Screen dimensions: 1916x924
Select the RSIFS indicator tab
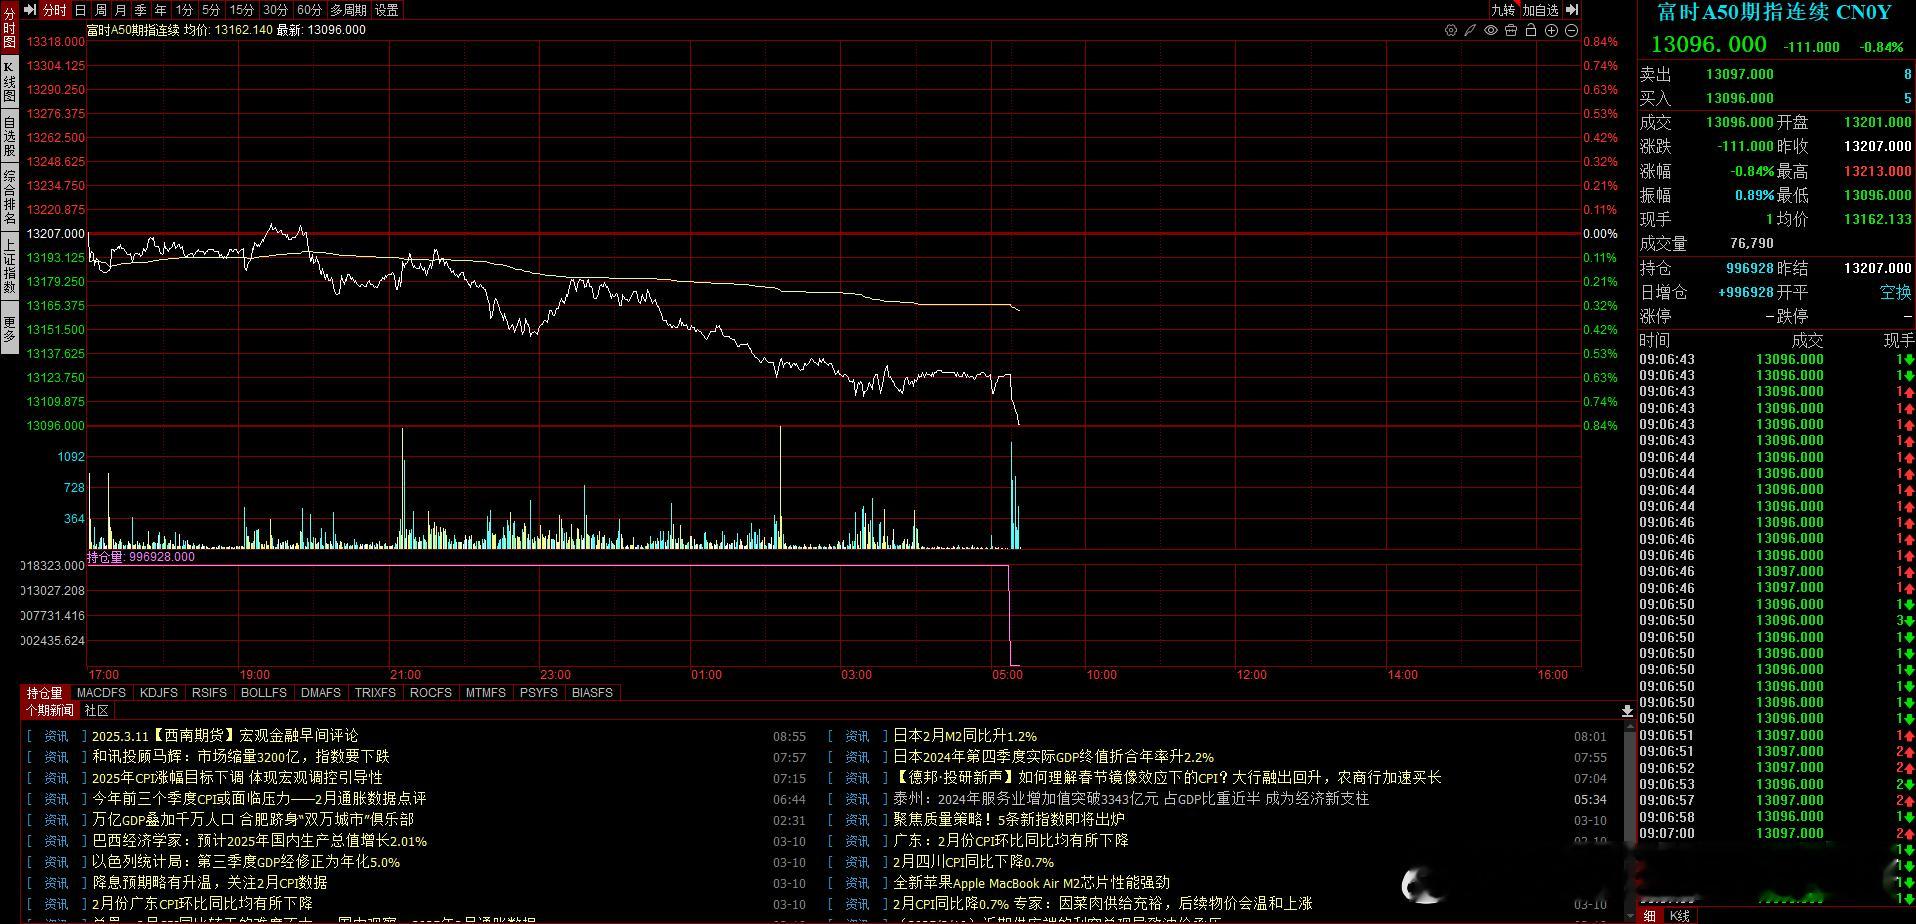(x=210, y=693)
